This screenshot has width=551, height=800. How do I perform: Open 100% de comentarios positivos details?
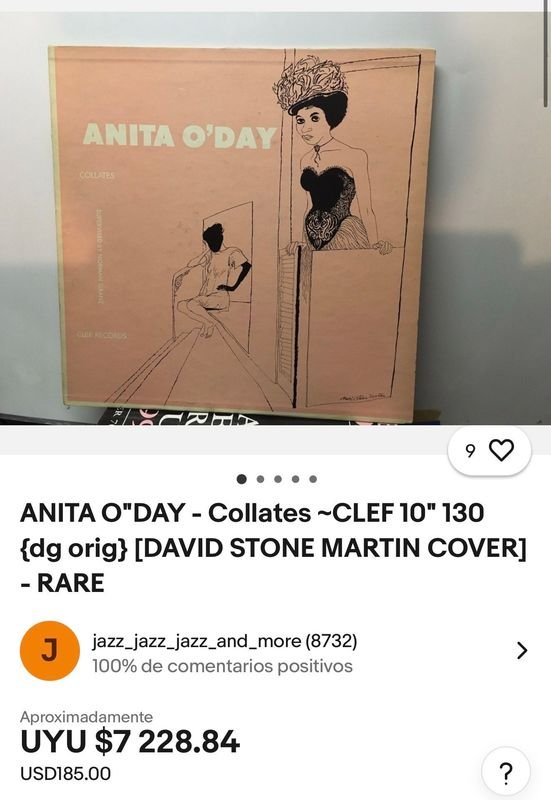(x=222, y=666)
